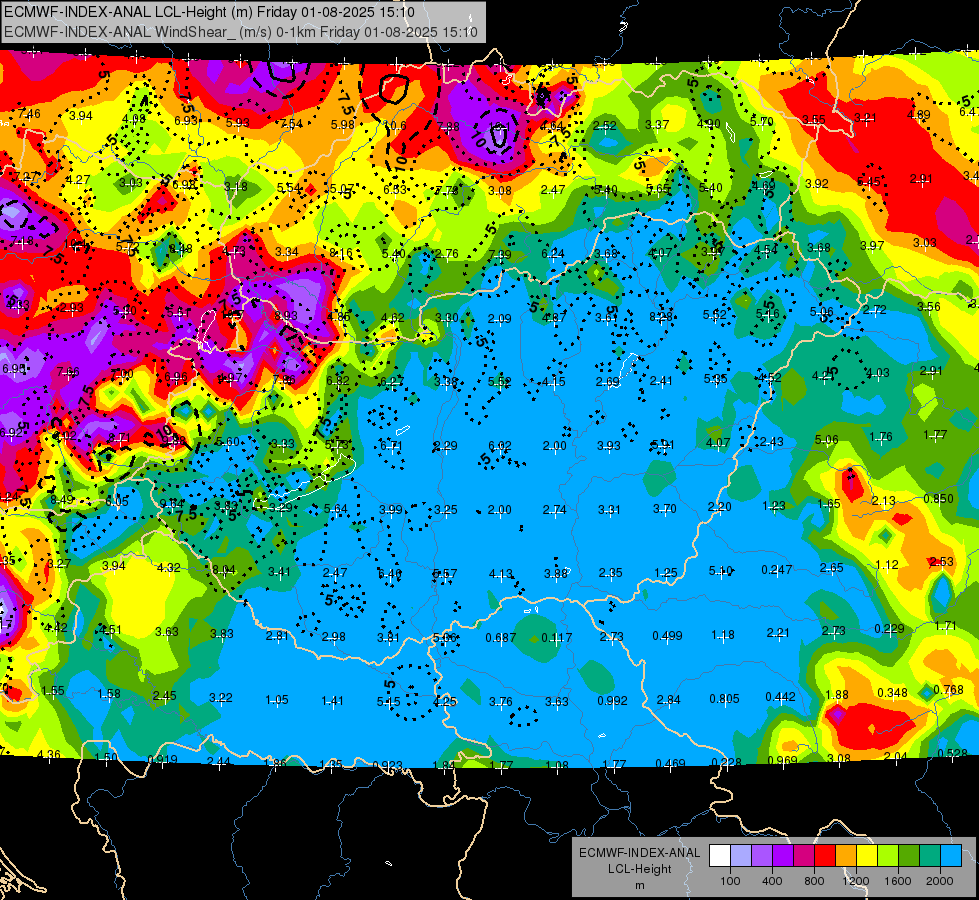Click the grid value 8.28
The height and width of the screenshot is (900, 979).
(x=661, y=317)
